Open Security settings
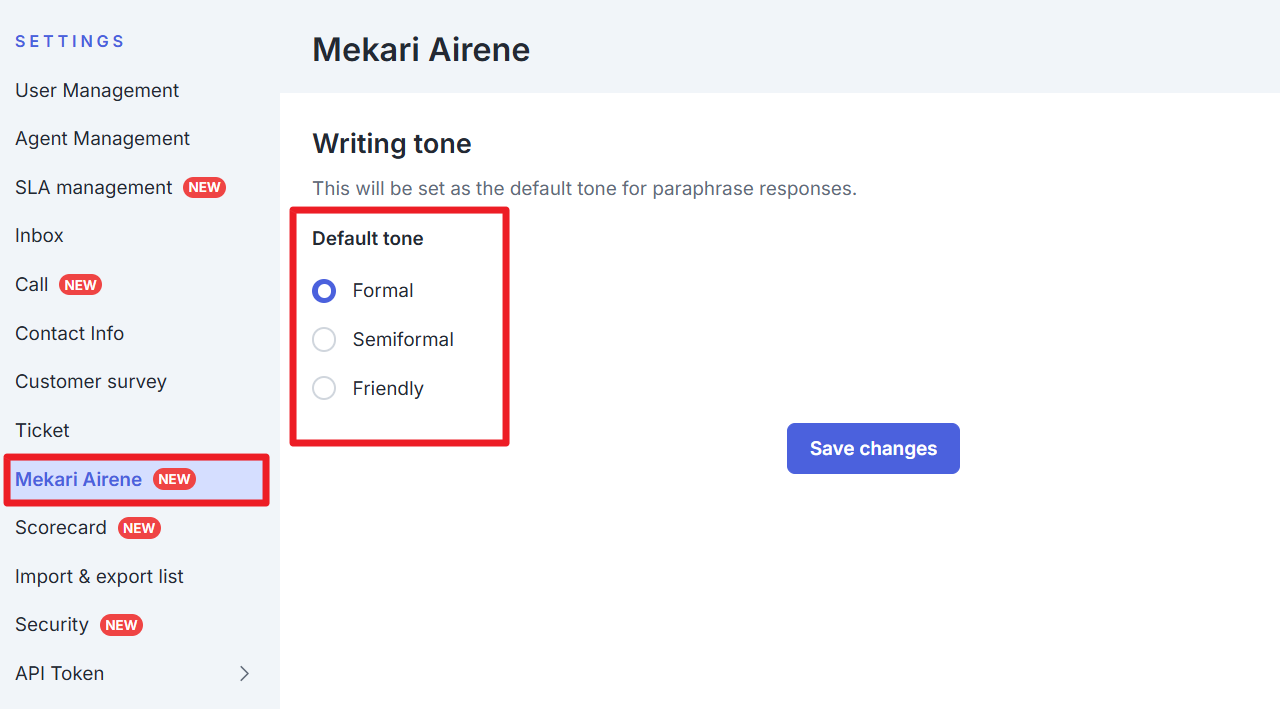The width and height of the screenshot is (1280, 709). point(52,625)
